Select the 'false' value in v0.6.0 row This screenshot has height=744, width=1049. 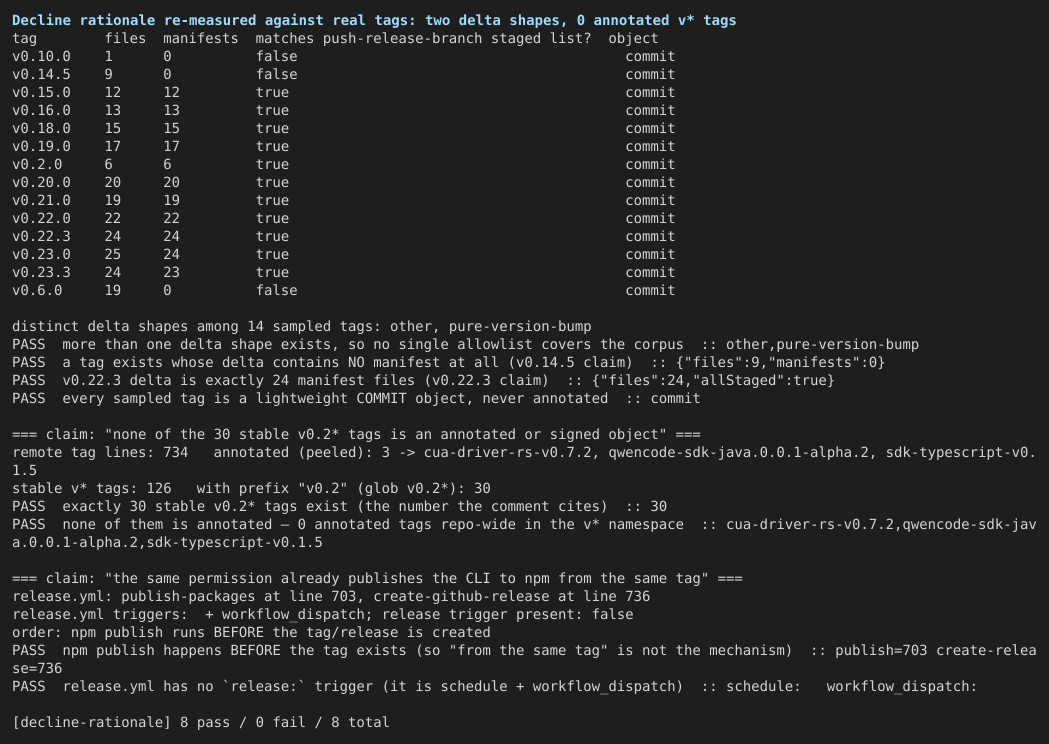point(276,291)
